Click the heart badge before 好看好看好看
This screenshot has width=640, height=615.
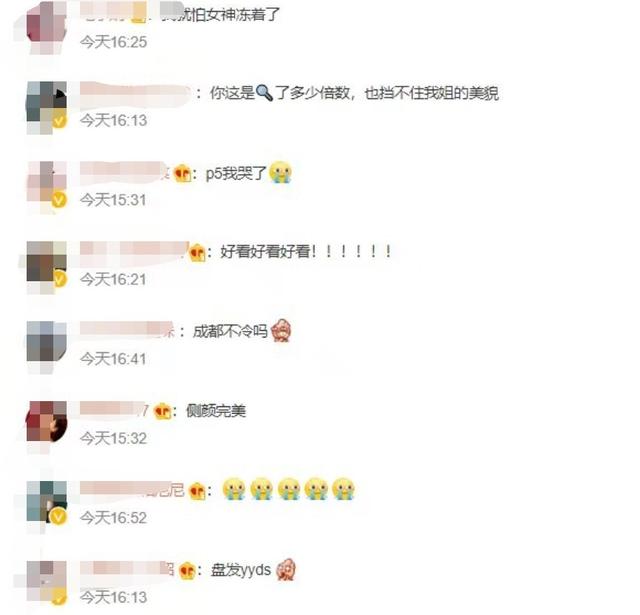pos(198,253)
